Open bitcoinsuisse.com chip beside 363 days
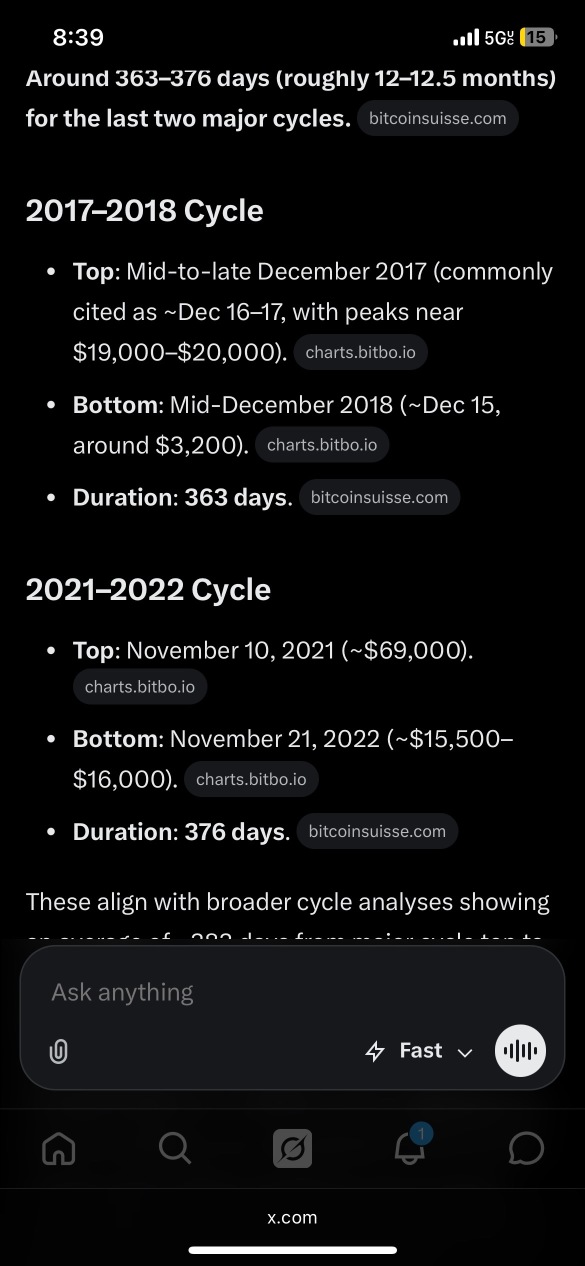Viewport: 585px width, 1266px height. point(380,497)
